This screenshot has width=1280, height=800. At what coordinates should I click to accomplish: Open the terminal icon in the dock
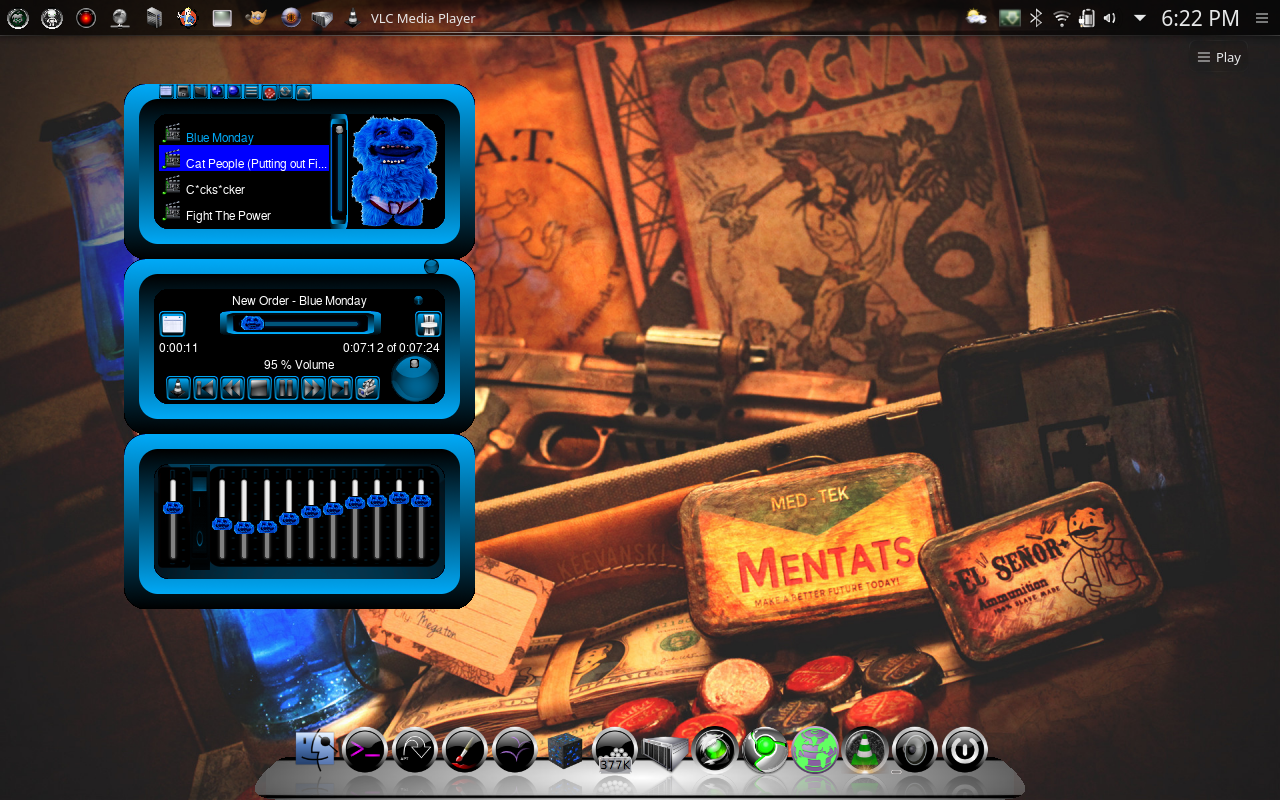(x=365, y=751)
